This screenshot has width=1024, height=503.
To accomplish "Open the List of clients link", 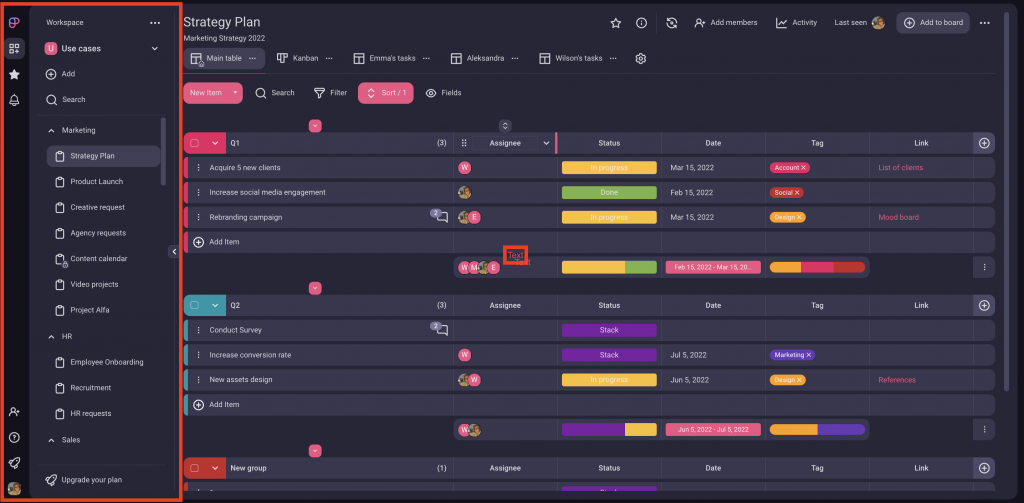I will point(900,168).
